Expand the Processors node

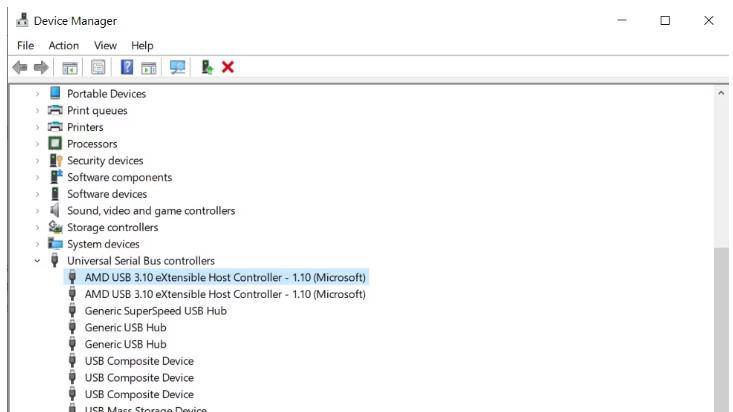point(37,144)
